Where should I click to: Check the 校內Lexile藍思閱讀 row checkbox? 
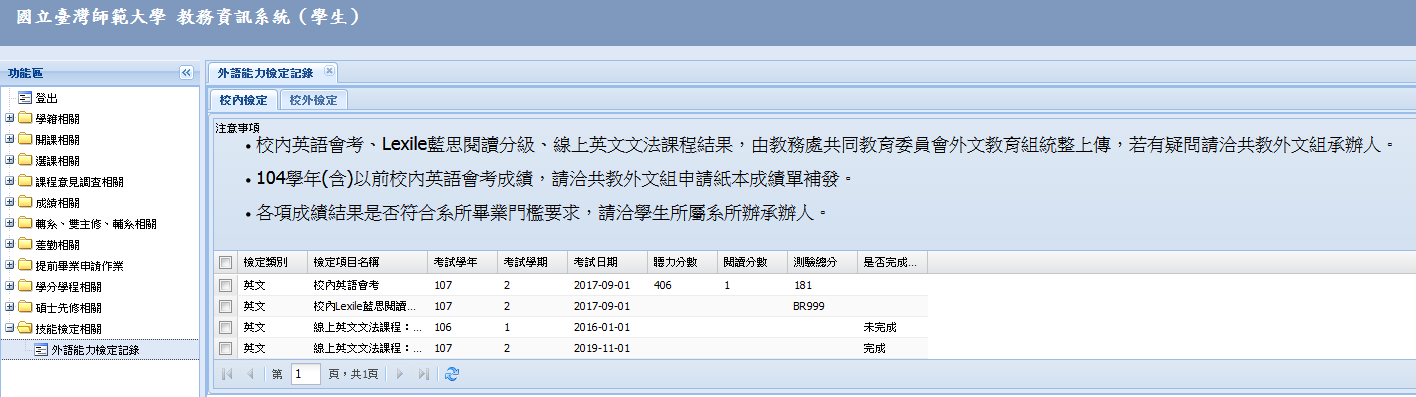[226, 306]
